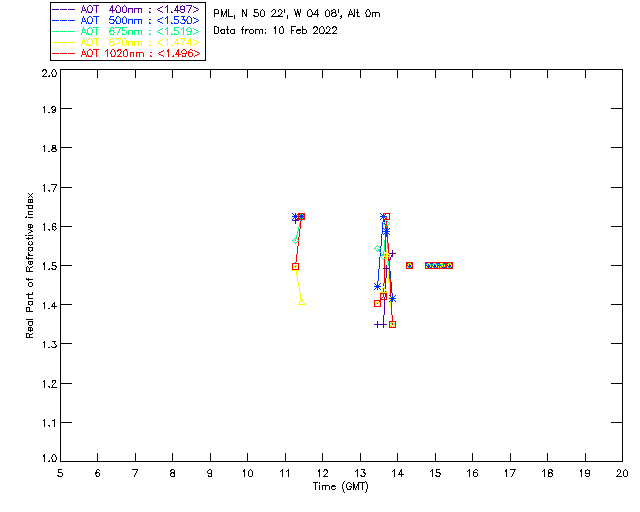Click the 1.0 y-axis tick label
Screen dimensions: 640x512
point(49,458)
